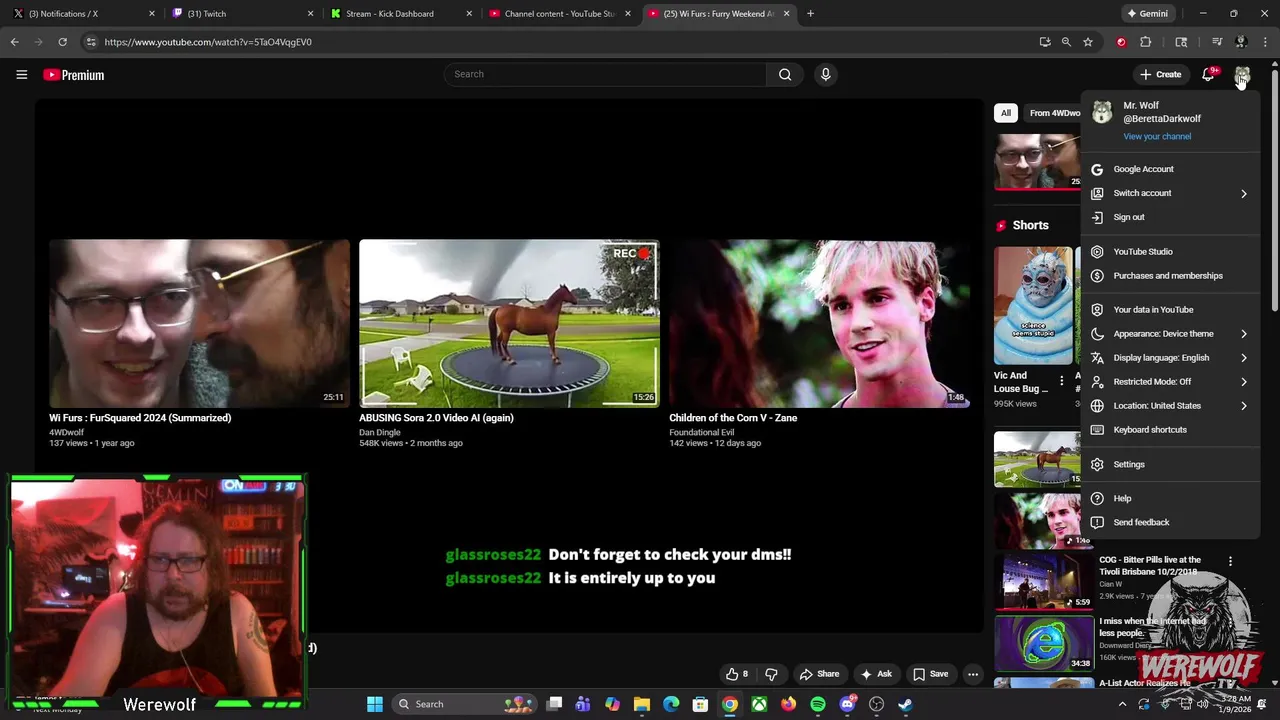1280x720 pixels.
Task: Click the Create button
Action: click(x=1161, y=75)
